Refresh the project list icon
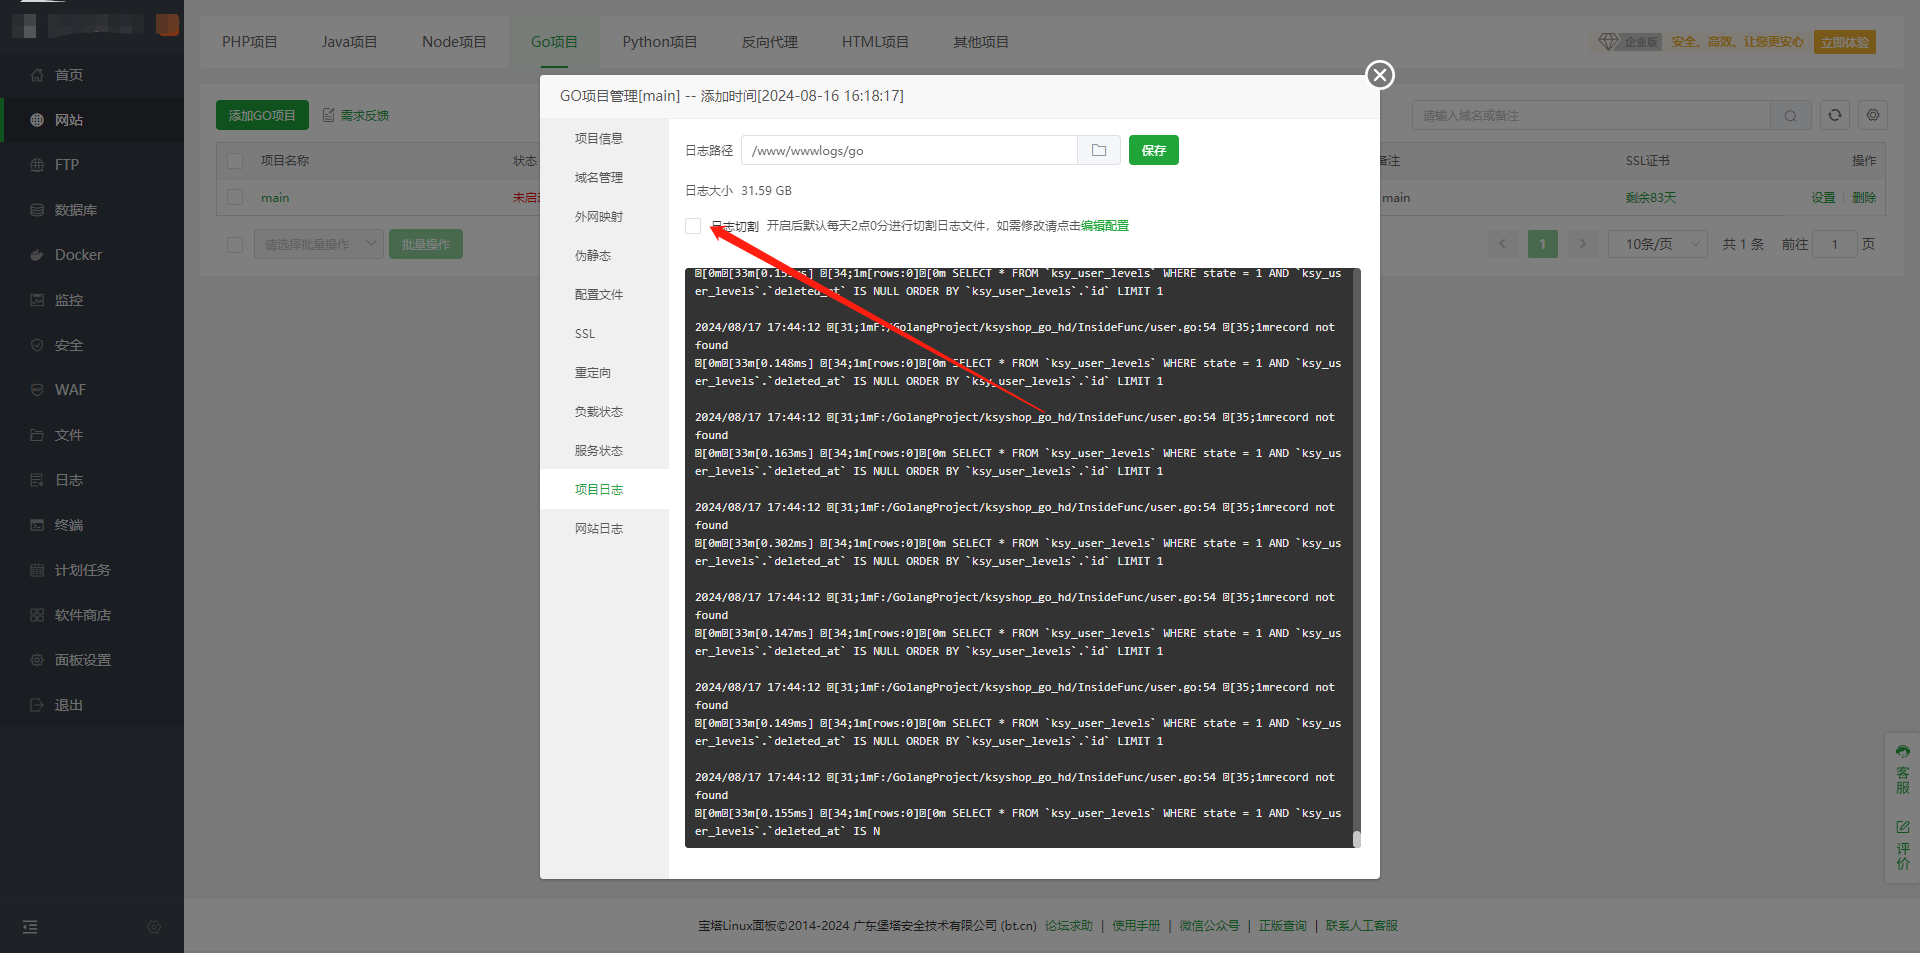This screenshot has height=953, width=1920. (1835, 115)
